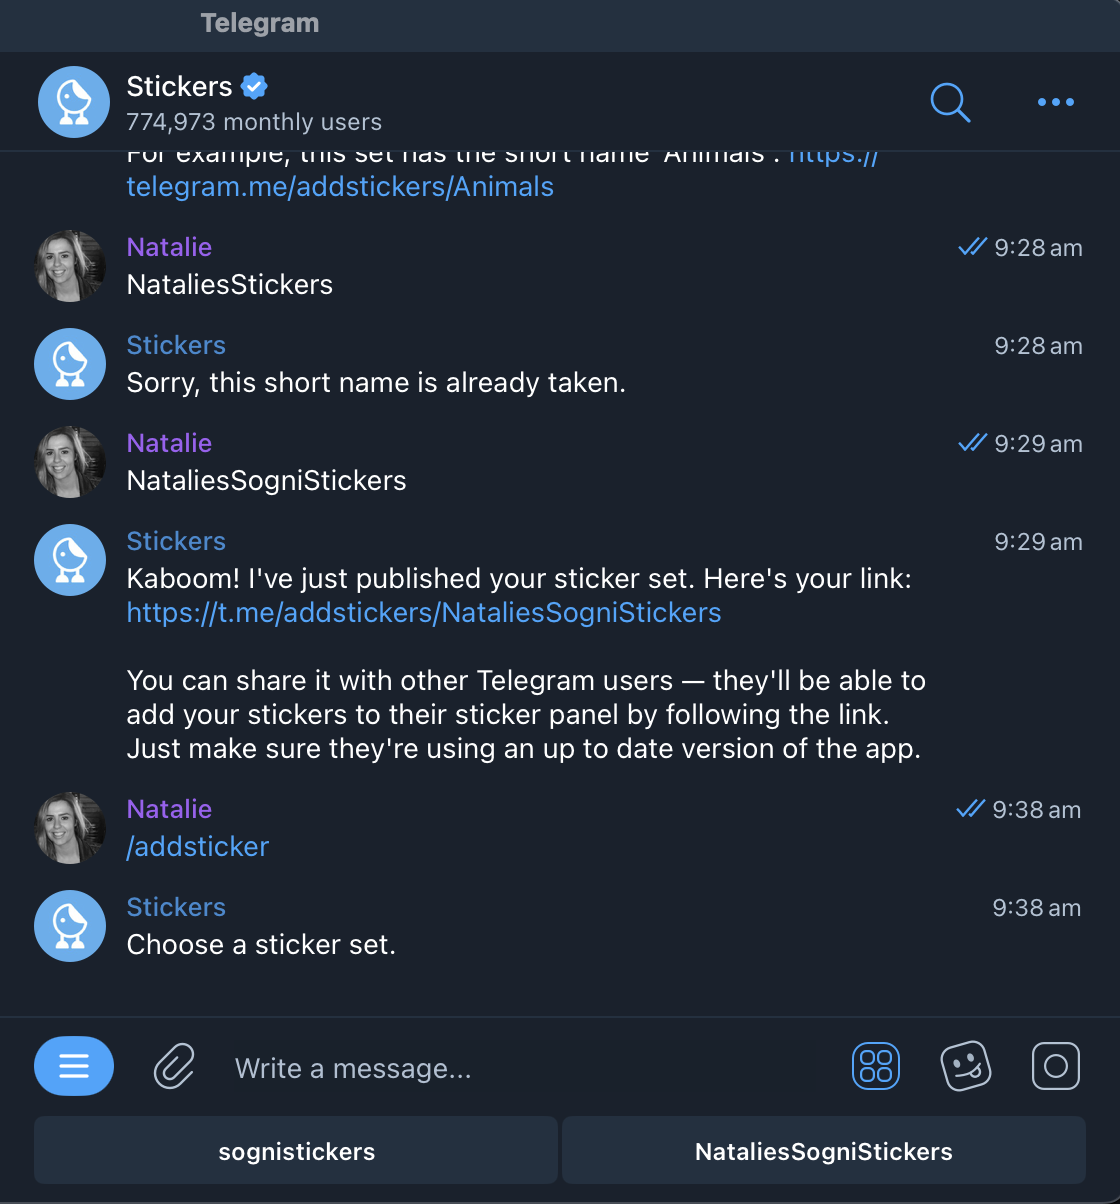Open the chat search magnifier icon
The height and width of the screenshot is (1204, 1120).
click(950, 102)
